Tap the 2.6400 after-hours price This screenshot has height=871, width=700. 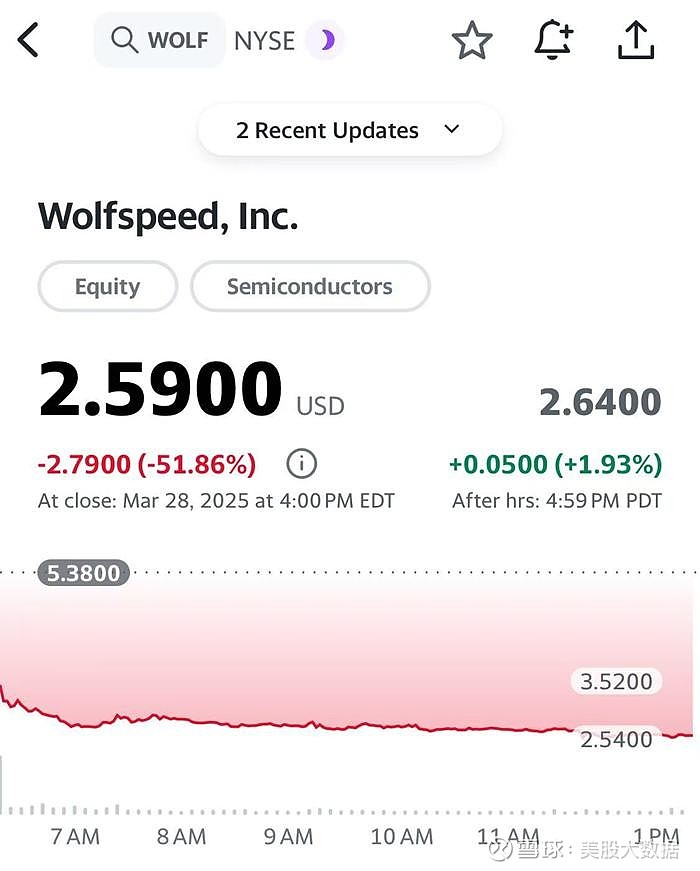coord(600,402)
